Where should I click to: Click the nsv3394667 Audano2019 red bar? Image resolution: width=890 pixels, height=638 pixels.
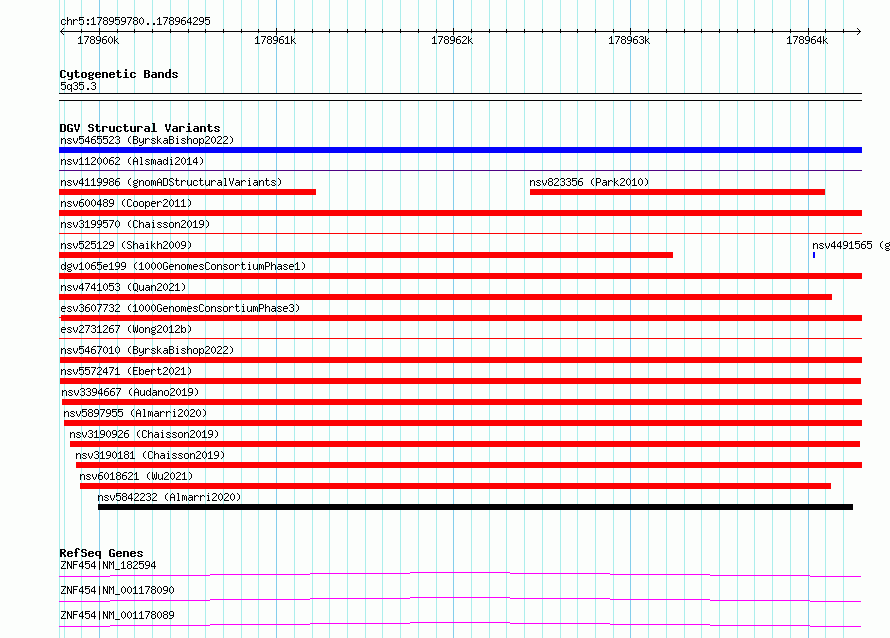(462, 402)
